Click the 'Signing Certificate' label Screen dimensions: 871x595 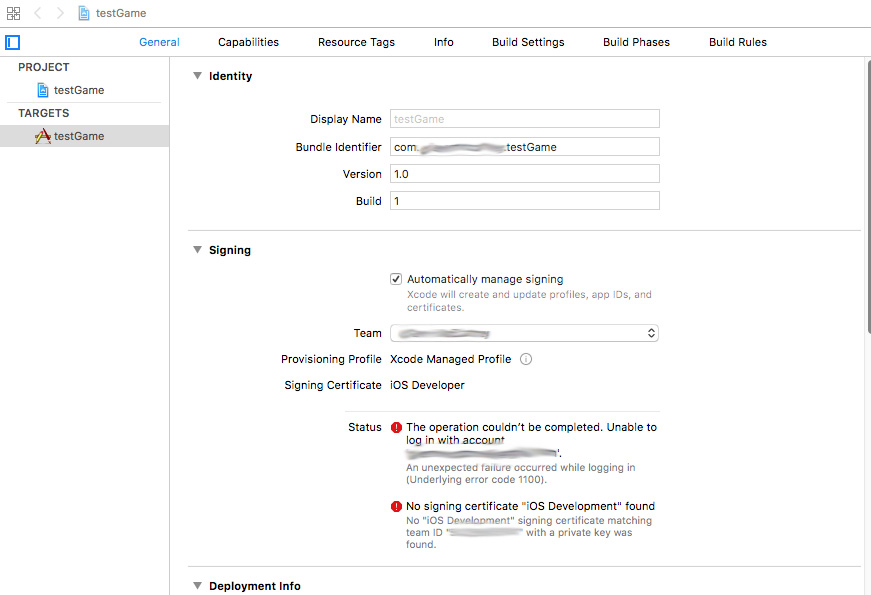click(333, 385)
